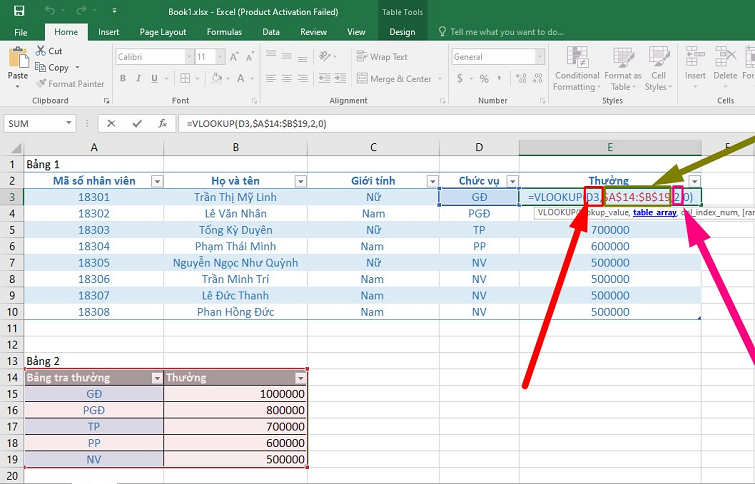Screen dimensions: 755x484
Task: Apply the Font Color A
Action: [240, 78]
